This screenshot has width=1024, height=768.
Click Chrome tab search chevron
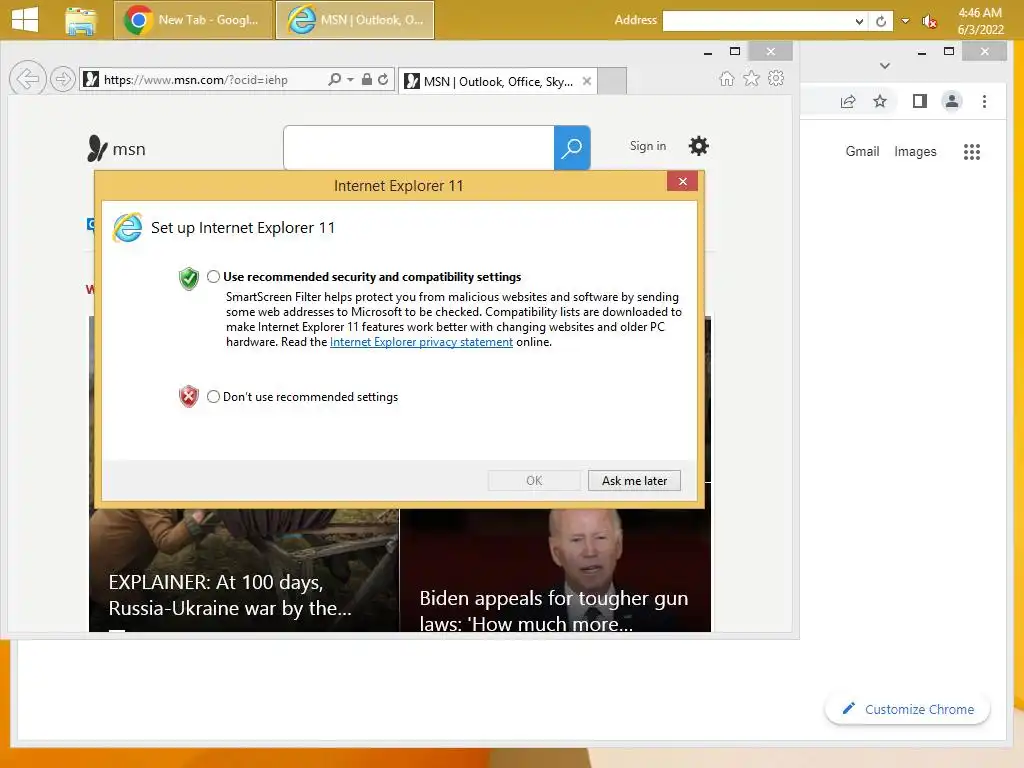(x=885, y=66)
